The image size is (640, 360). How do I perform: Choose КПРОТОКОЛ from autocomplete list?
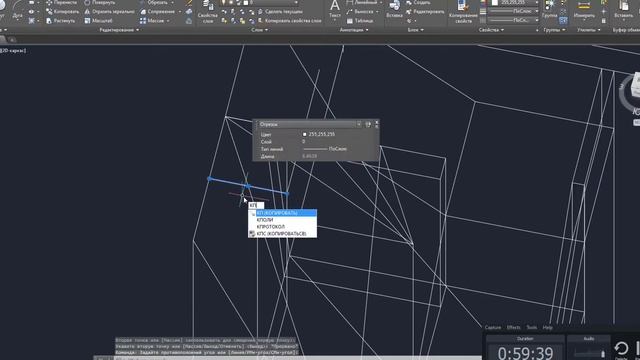click(282, 227)
